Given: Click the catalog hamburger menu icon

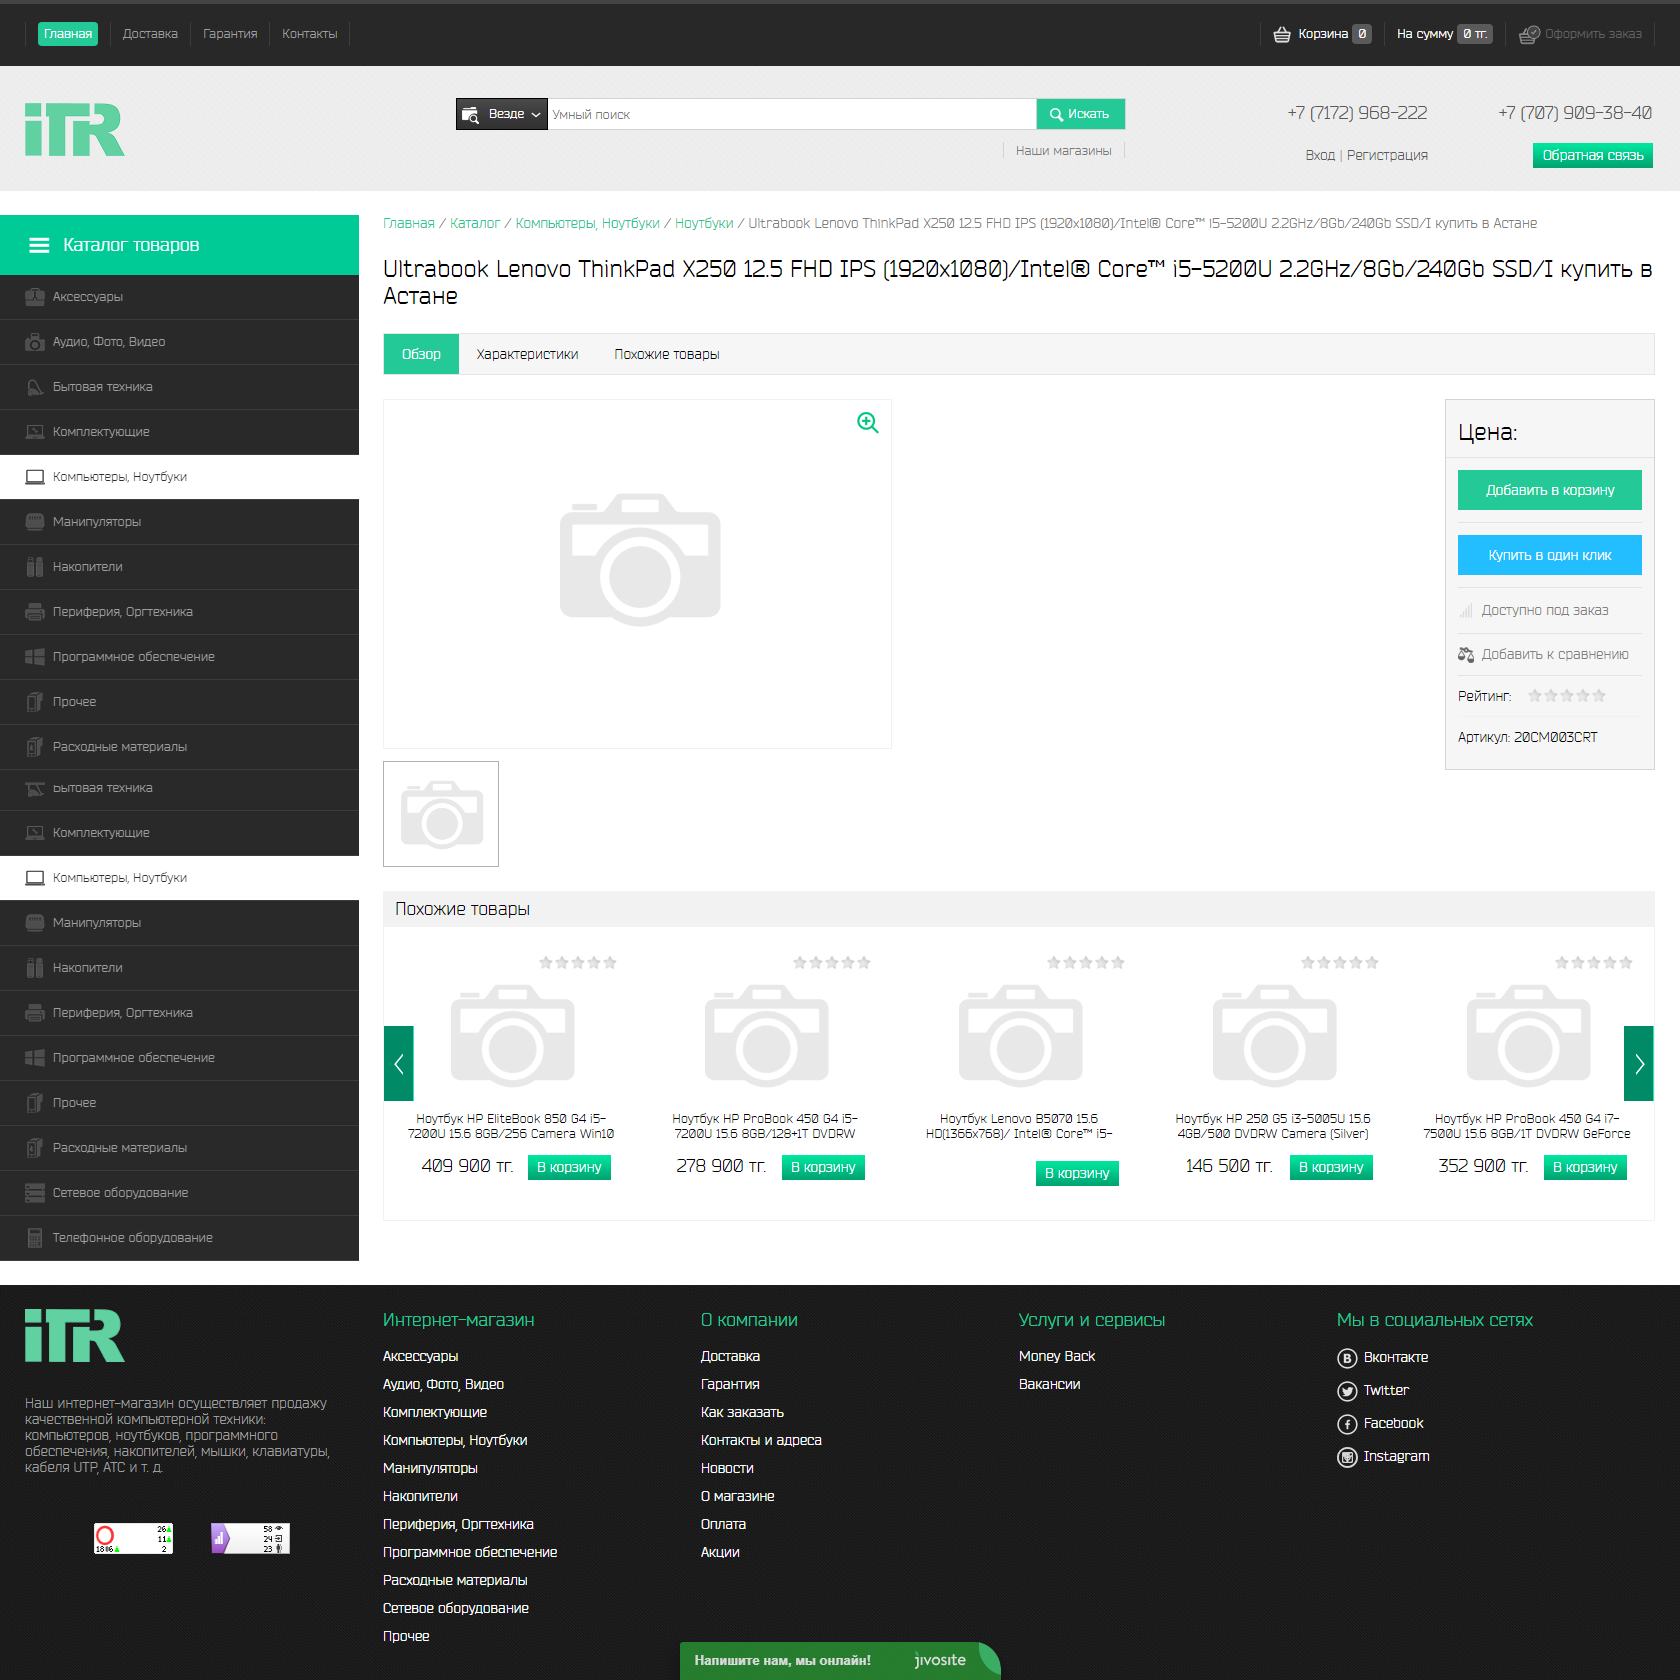Looking at the screenshot, I should pos(39,245).
